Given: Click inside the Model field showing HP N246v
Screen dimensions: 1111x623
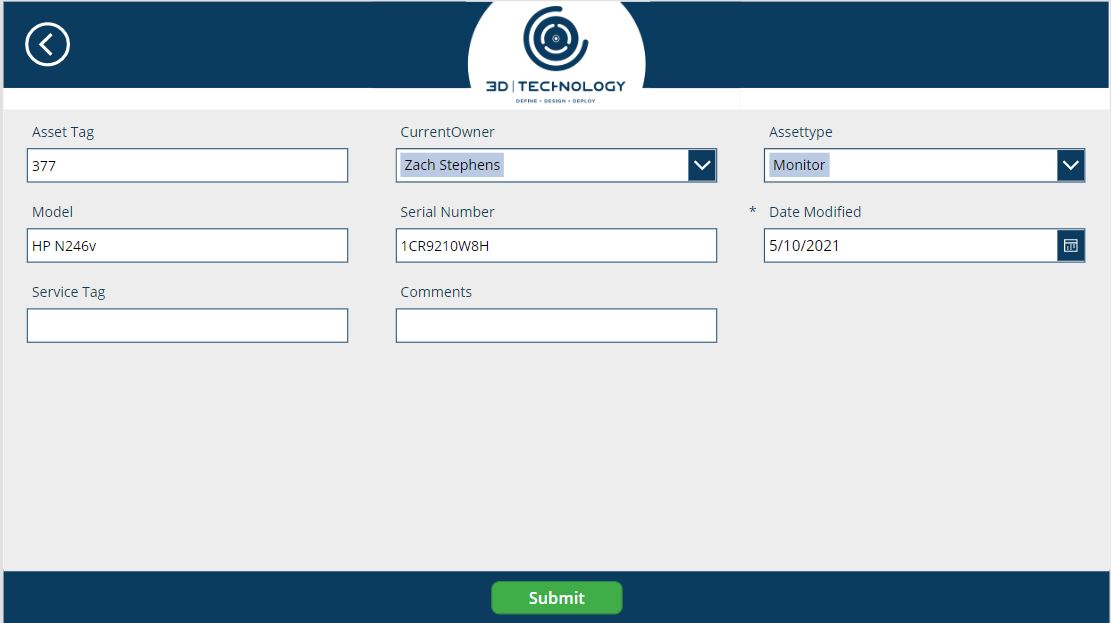Looking at the screenshot, I should pos(187,244).
